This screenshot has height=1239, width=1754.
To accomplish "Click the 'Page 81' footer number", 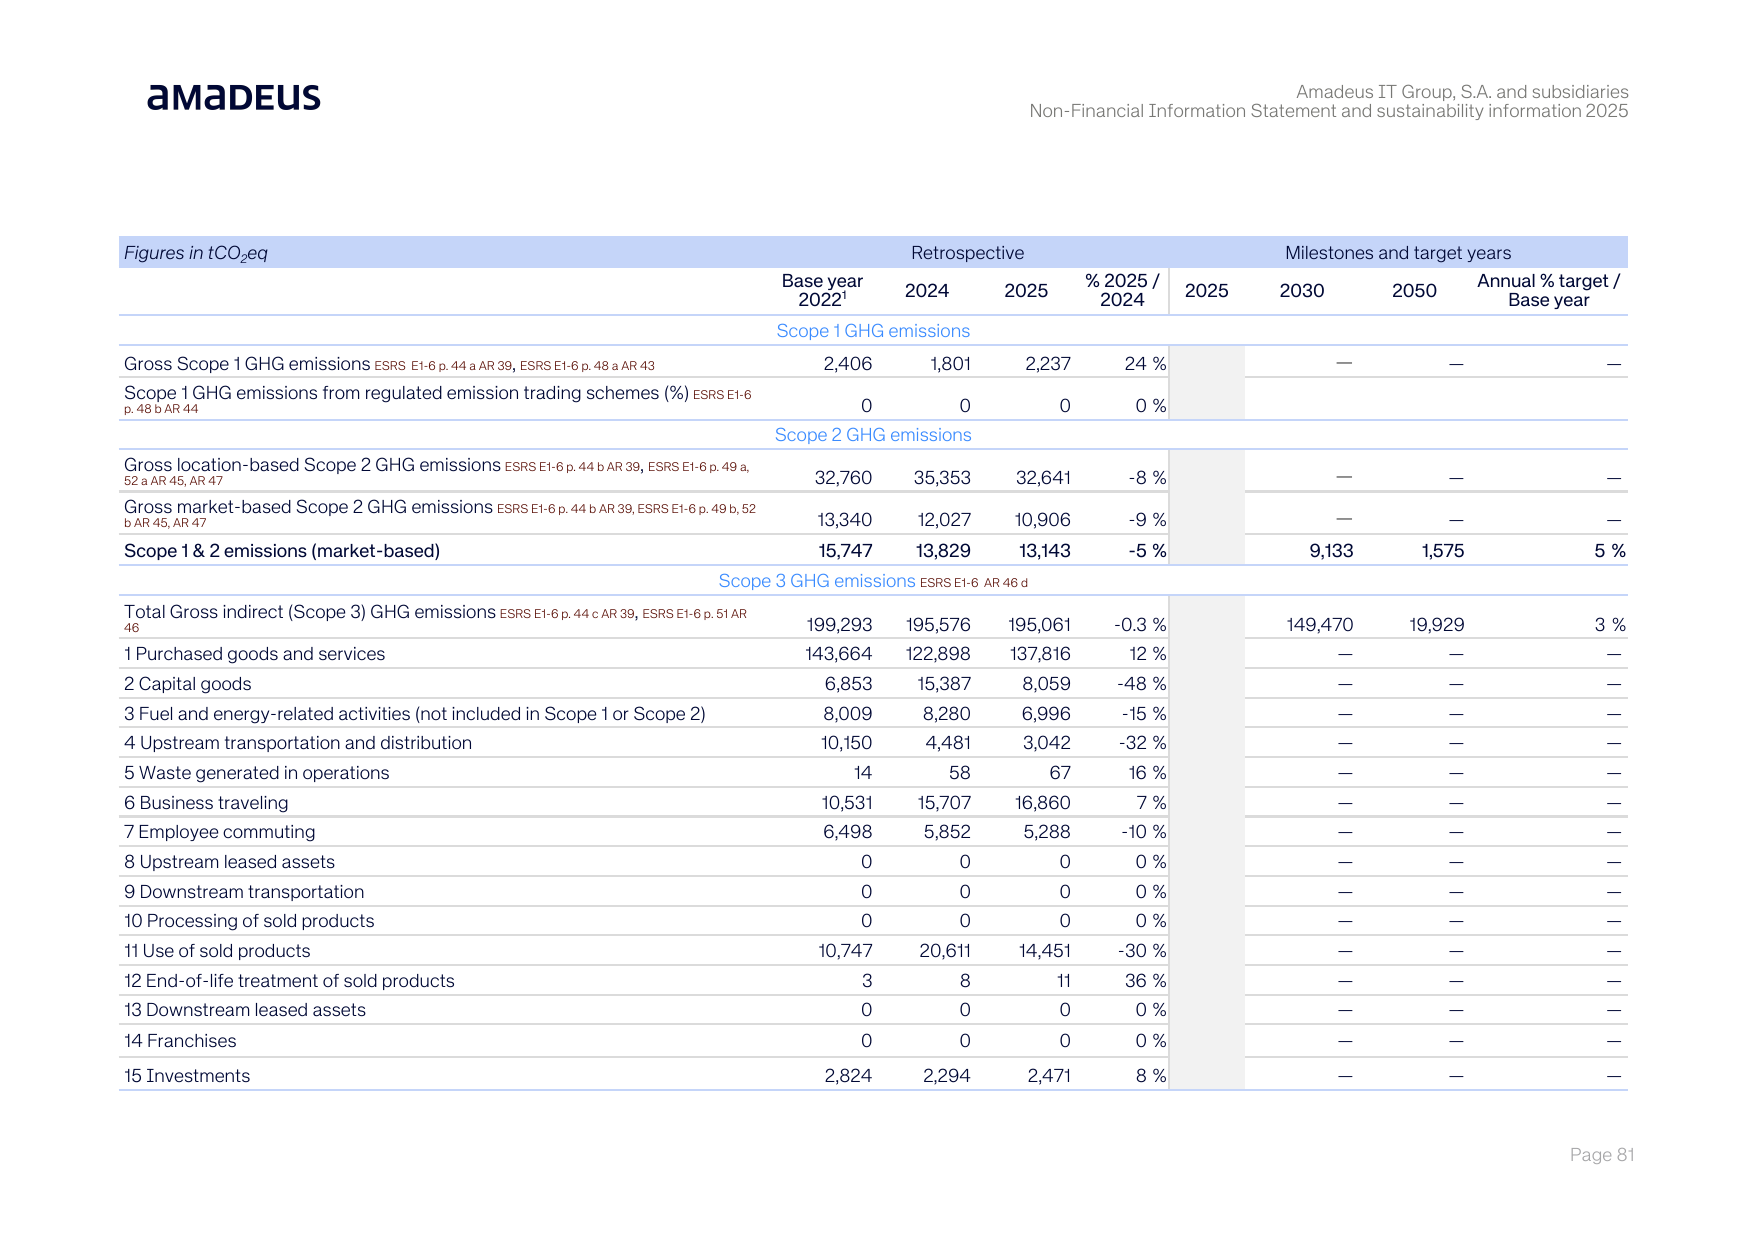I will pyautogui.click(x=1602, y=1155).
